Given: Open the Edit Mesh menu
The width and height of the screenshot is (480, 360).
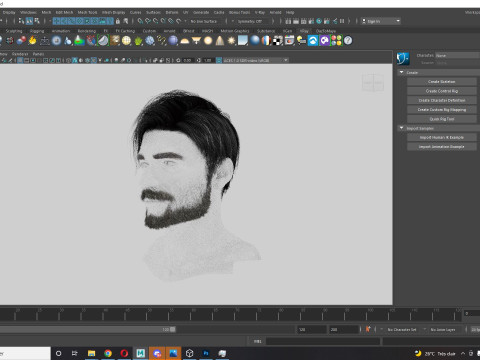Looking at the screenshot, I should pos(64,12).
